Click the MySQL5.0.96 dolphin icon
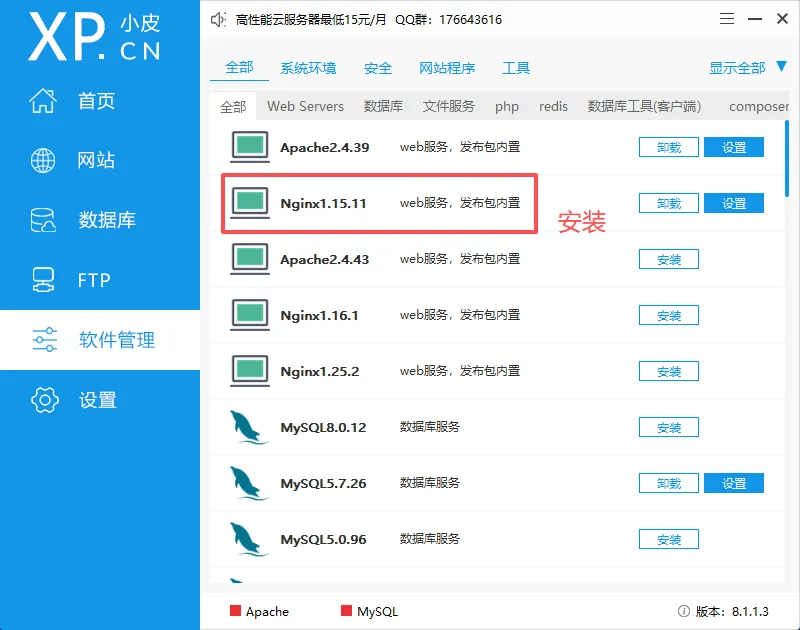800x630 pixels. [248, 539]
